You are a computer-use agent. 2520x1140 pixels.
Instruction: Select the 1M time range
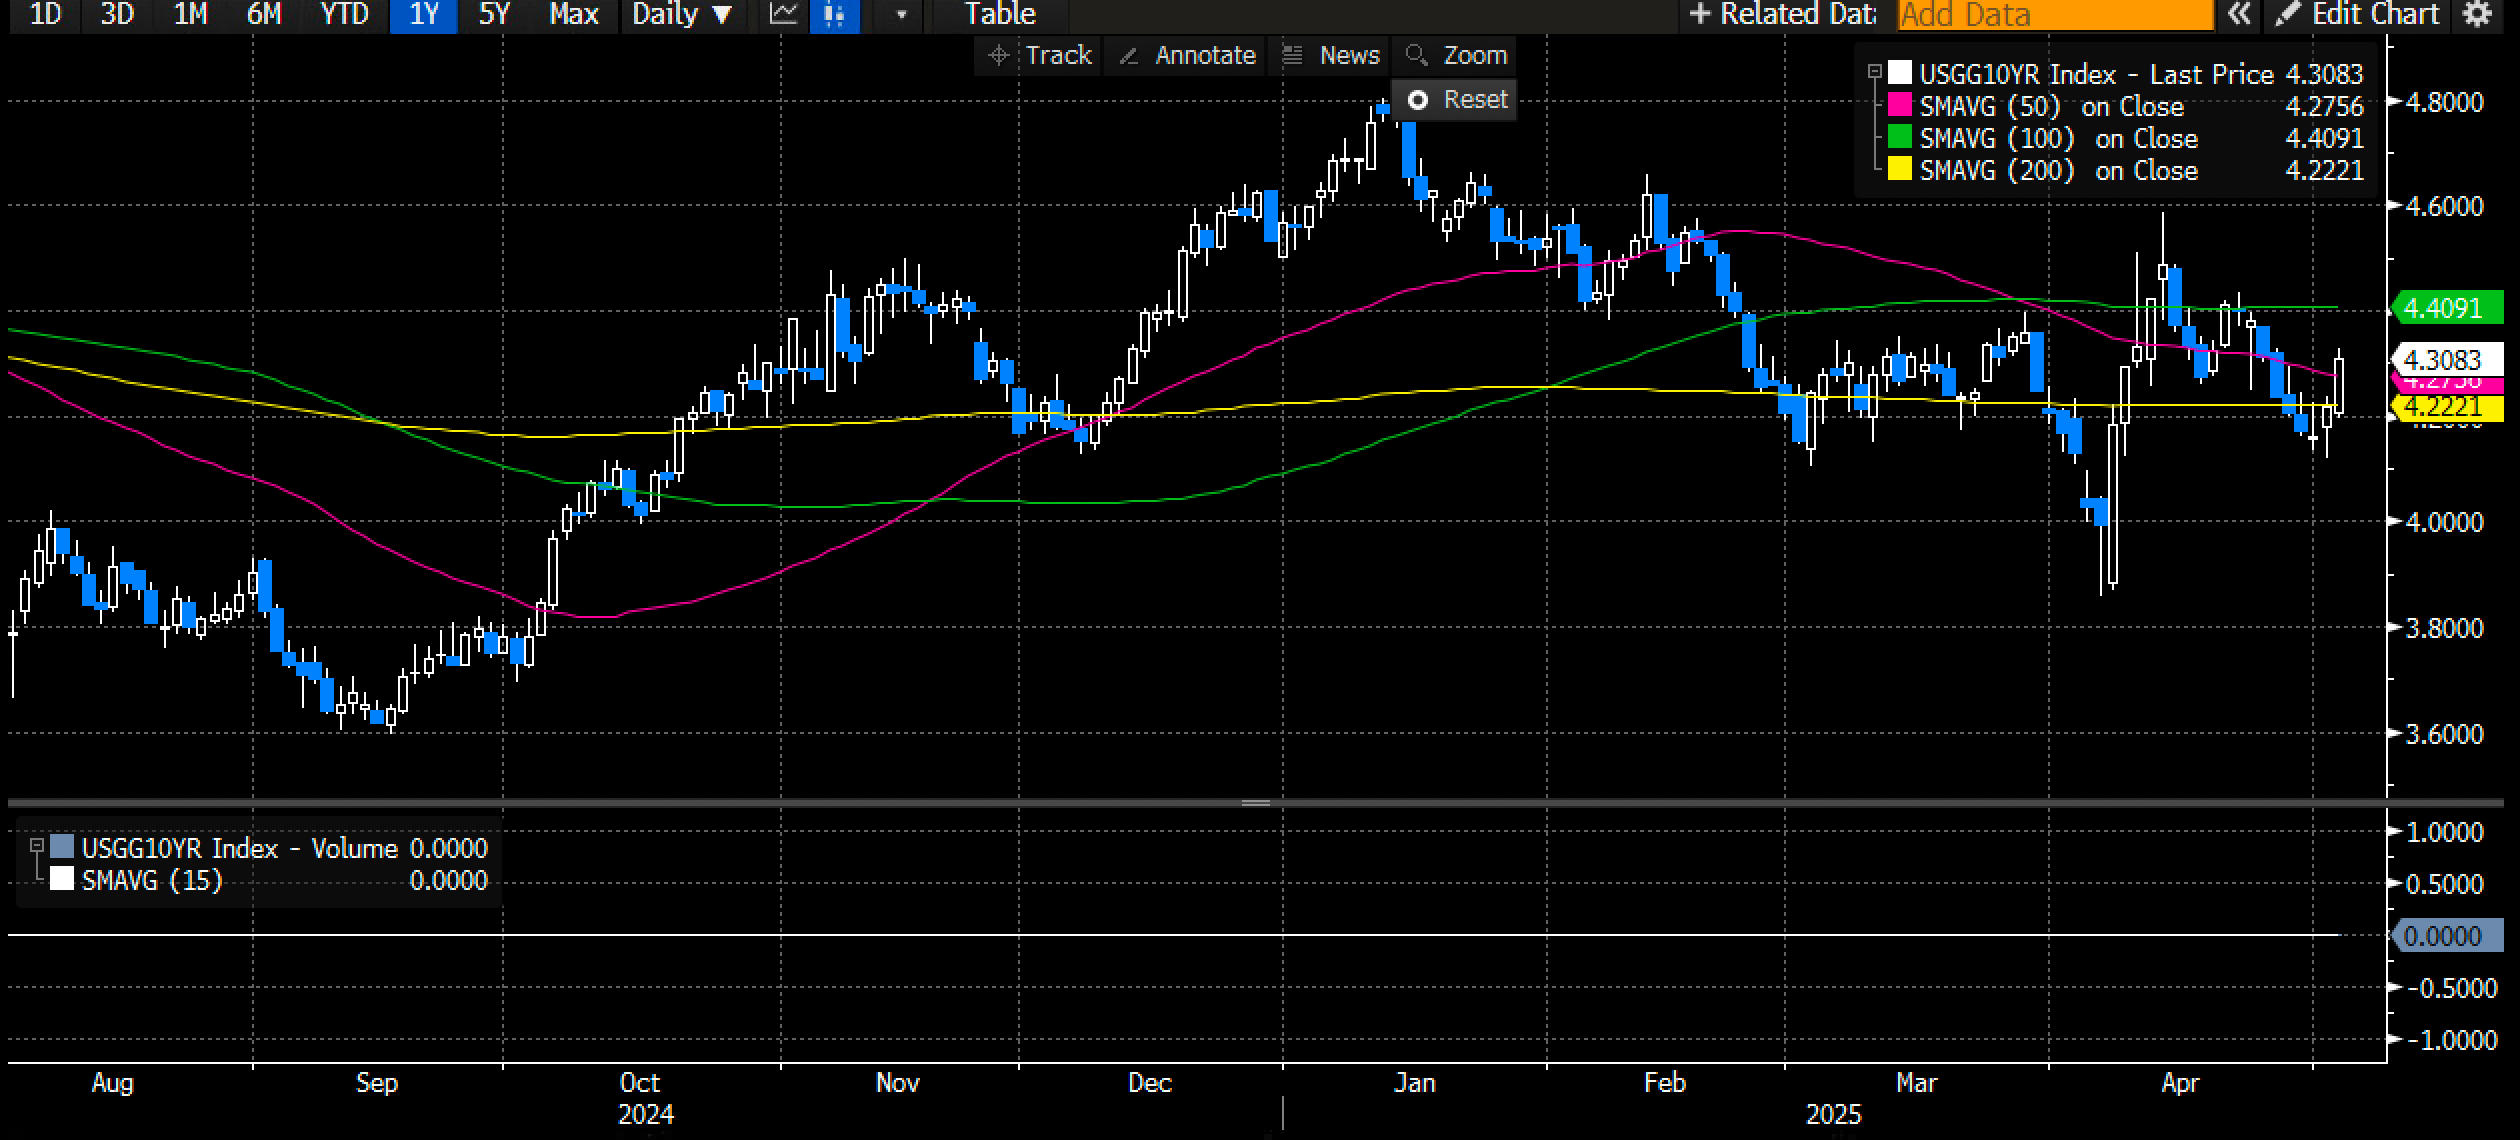[190, 15]
